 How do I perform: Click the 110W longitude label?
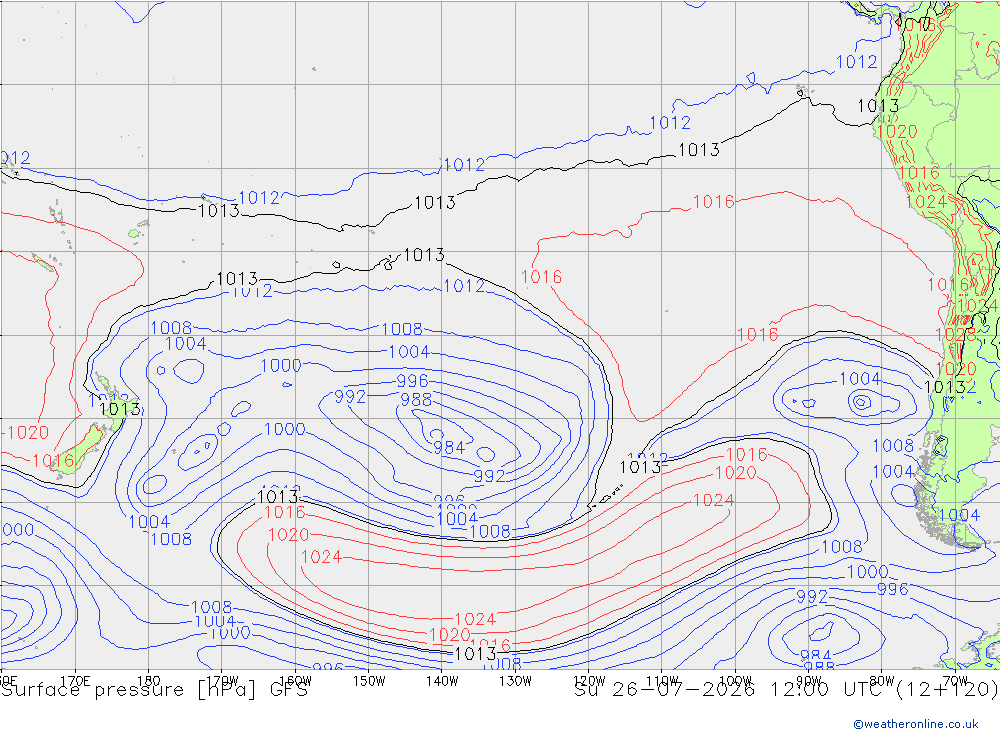pyautogui.click(x=663, y=681)
